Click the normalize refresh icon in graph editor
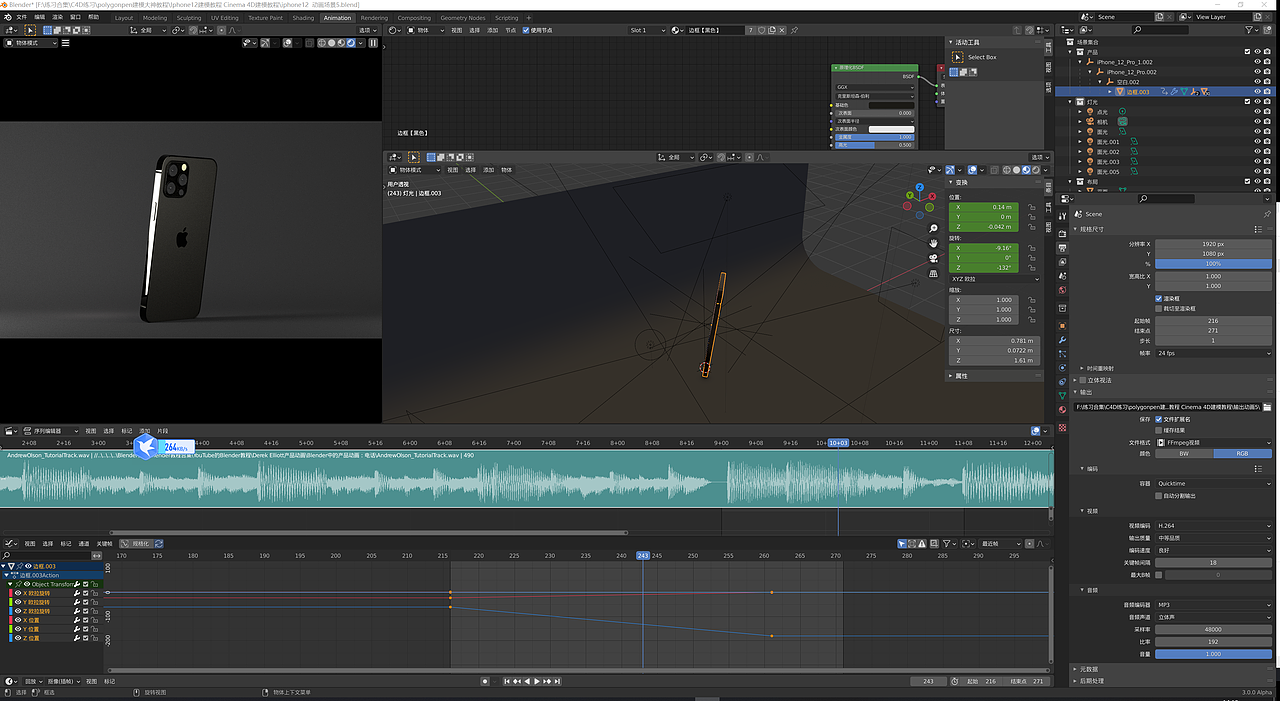The image size is (1280, 701). point(158,543)
